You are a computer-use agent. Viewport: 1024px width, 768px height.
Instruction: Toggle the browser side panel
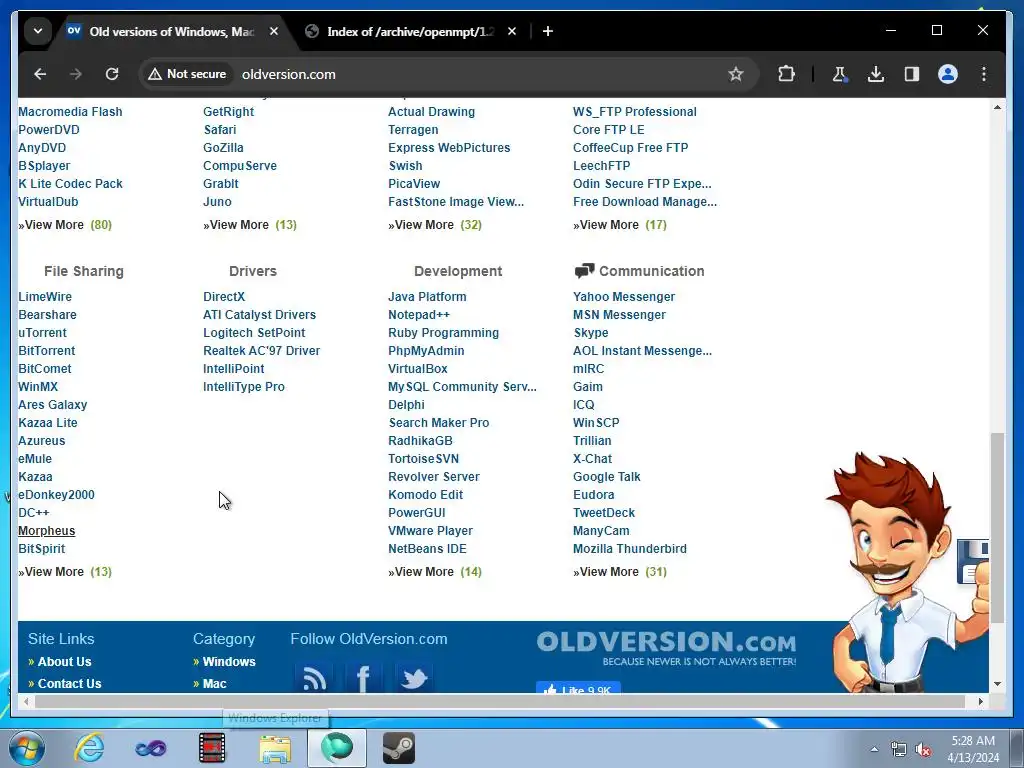tap(912, 74)
